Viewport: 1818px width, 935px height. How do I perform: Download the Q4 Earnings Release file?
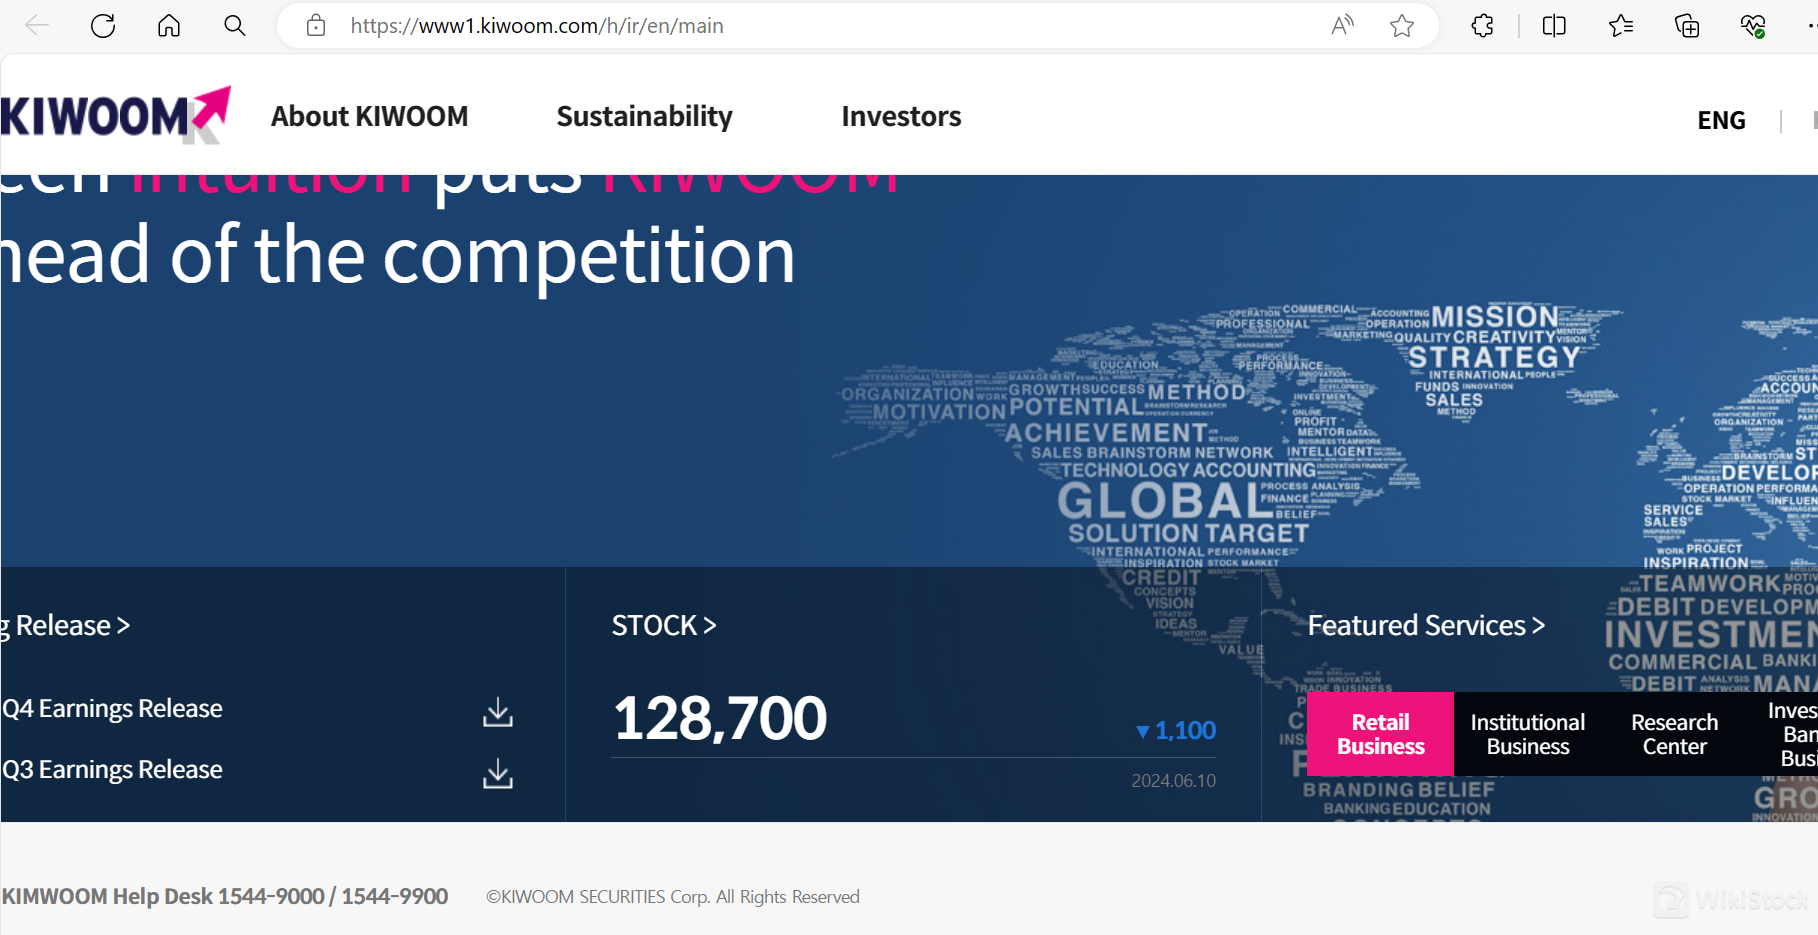click(498, 712)
